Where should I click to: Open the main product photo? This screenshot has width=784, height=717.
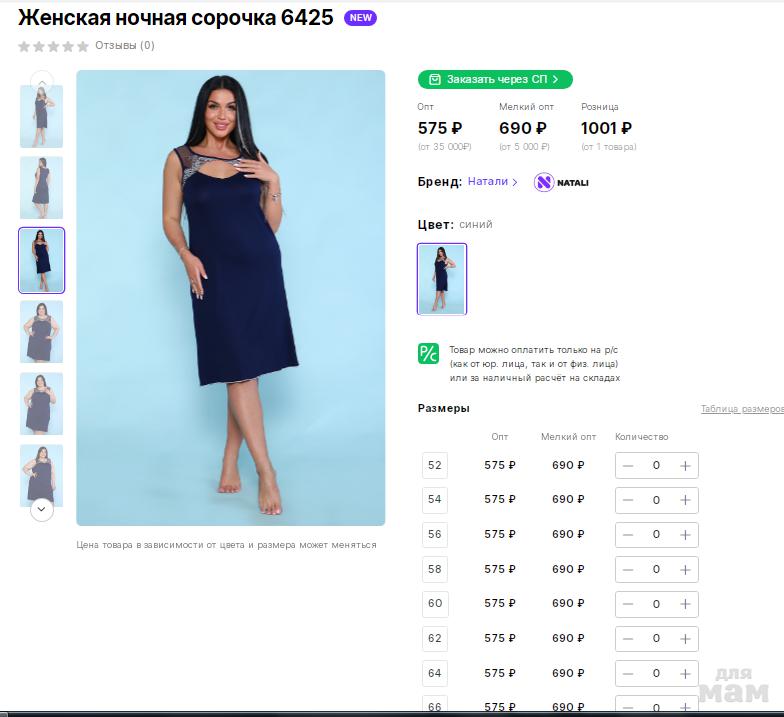[x=230, y=297]
